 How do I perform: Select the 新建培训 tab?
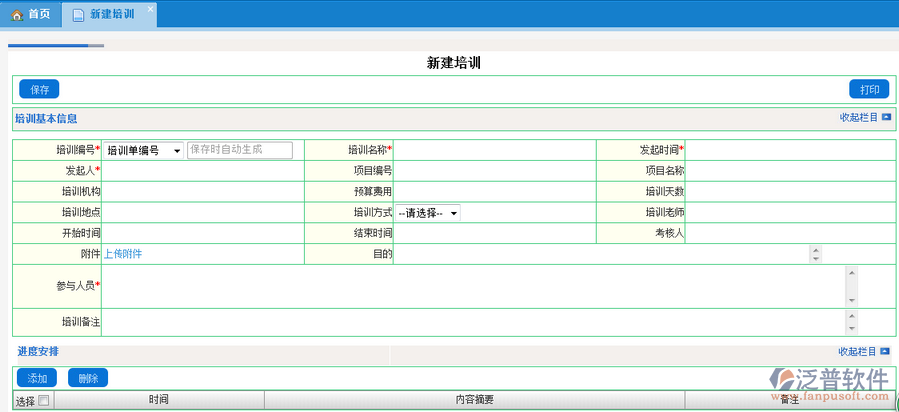111,15
